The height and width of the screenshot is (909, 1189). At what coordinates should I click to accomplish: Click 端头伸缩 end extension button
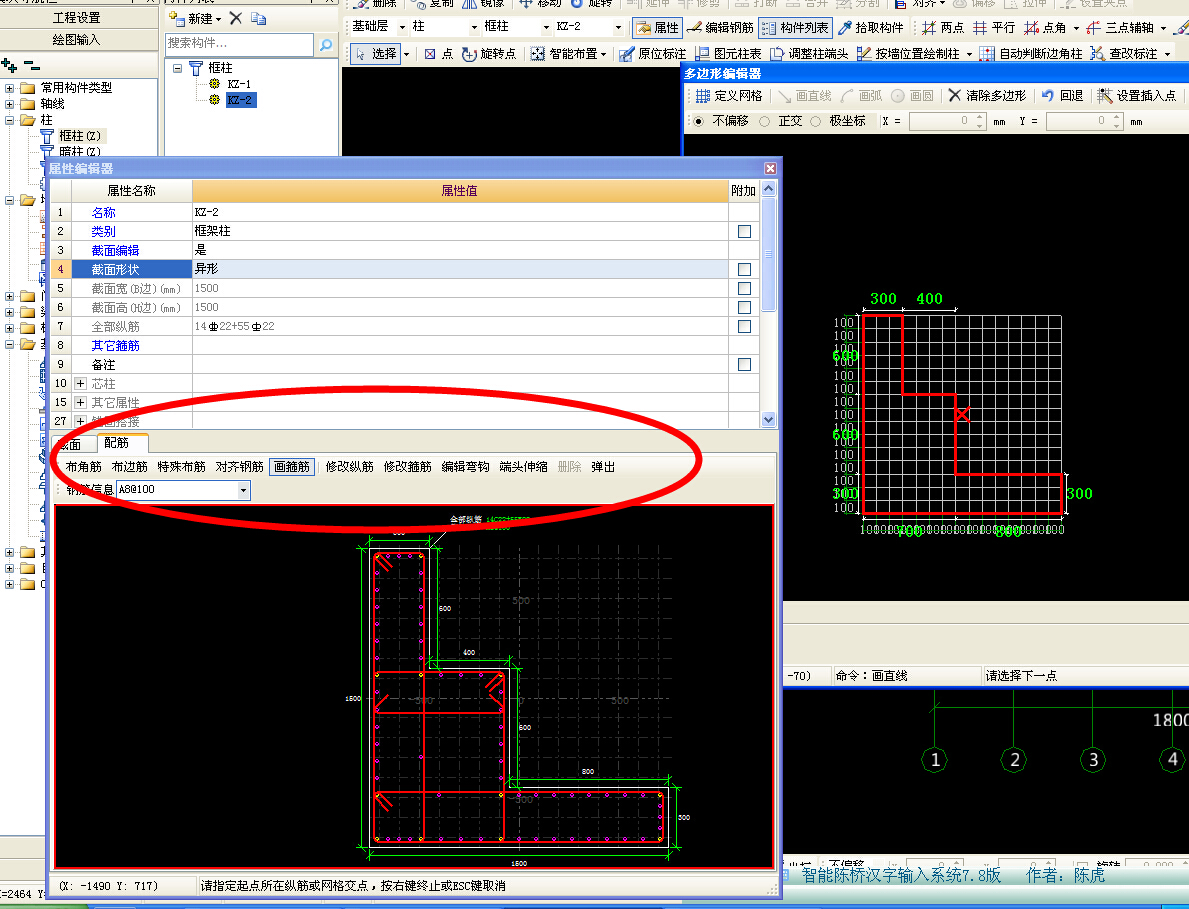[524, 467]
